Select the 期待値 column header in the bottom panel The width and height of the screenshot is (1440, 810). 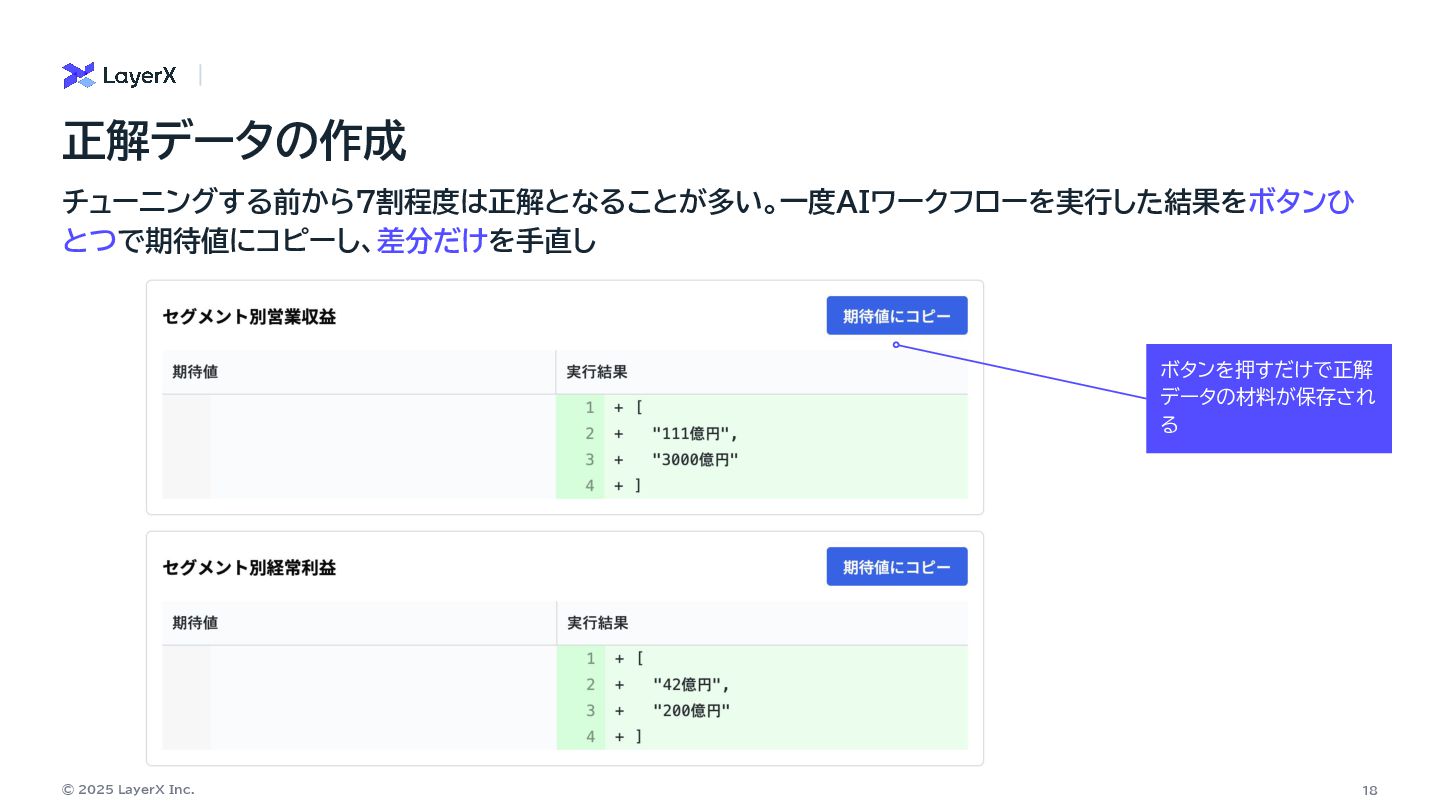(195, 623)
